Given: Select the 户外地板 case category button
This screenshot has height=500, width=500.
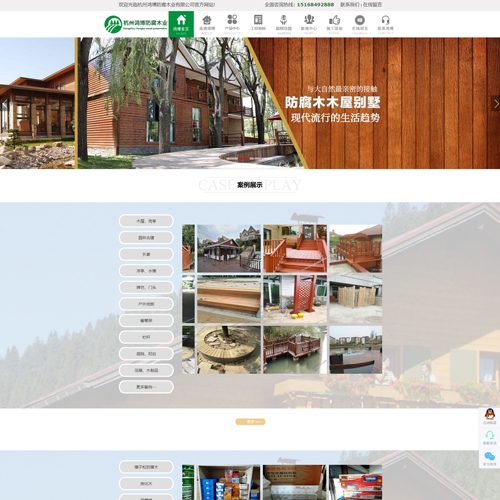Looking at the screenshot, I should pyautogui.click(x=146, y=304).
